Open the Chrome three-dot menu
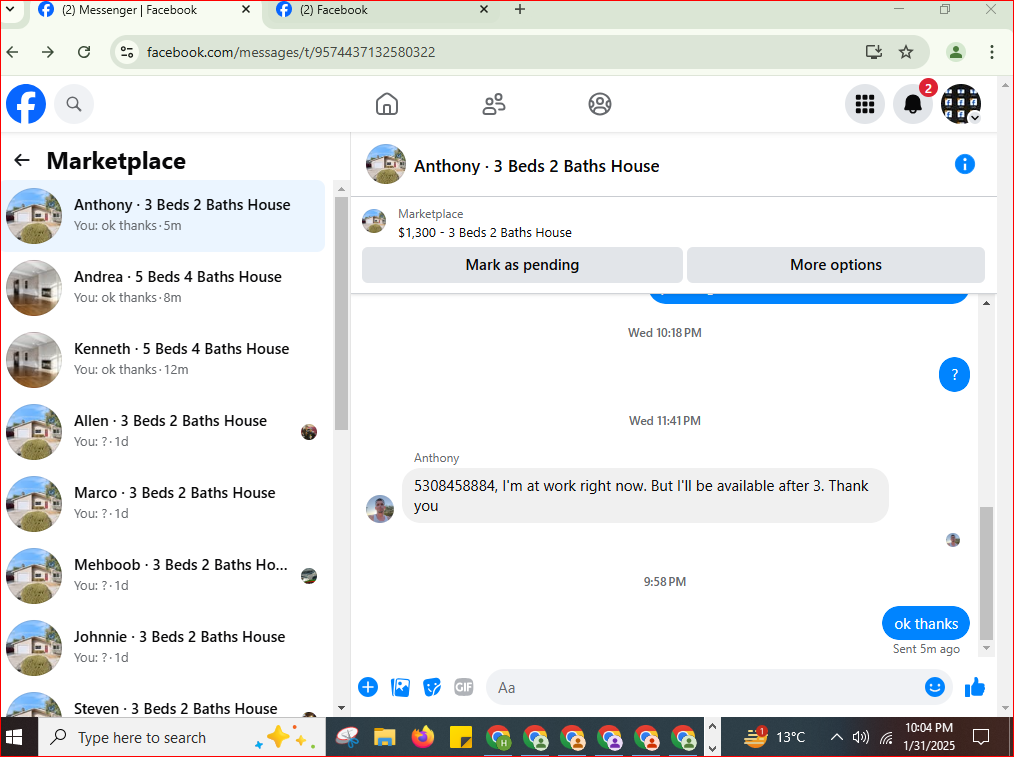 (991, 52)
